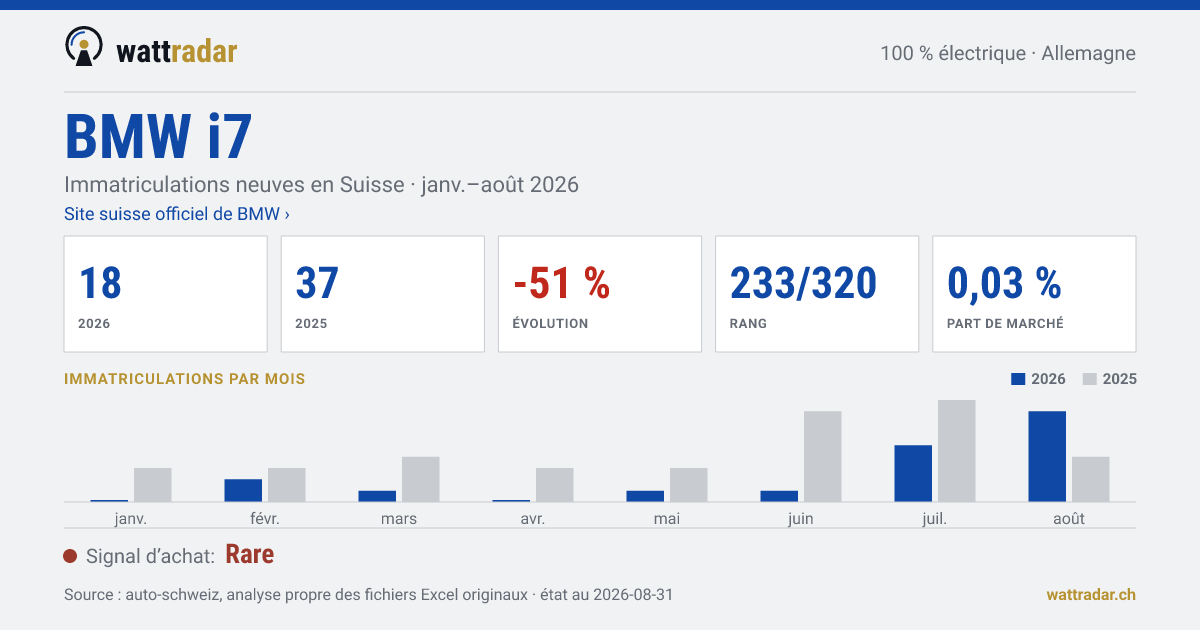Screen dimensions: 1200x630
Task: Click the 'juin' month axis label
Action: pyautogui.click(x=801, y=518)
